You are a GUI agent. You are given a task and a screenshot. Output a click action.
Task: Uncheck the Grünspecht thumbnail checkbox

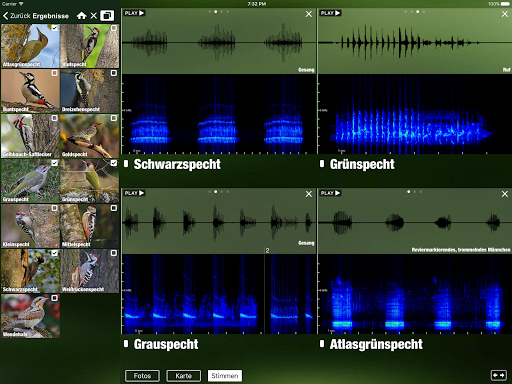pos(114,163)
